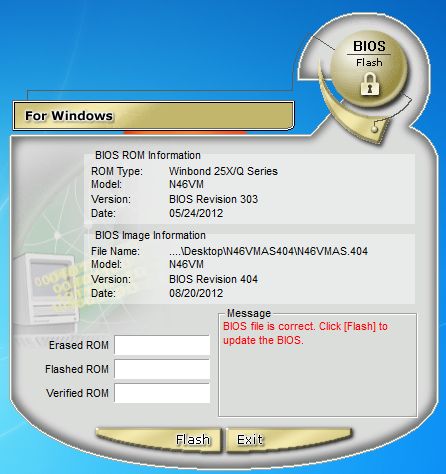
Task: Click the Exit button
Action: point(289,439)
